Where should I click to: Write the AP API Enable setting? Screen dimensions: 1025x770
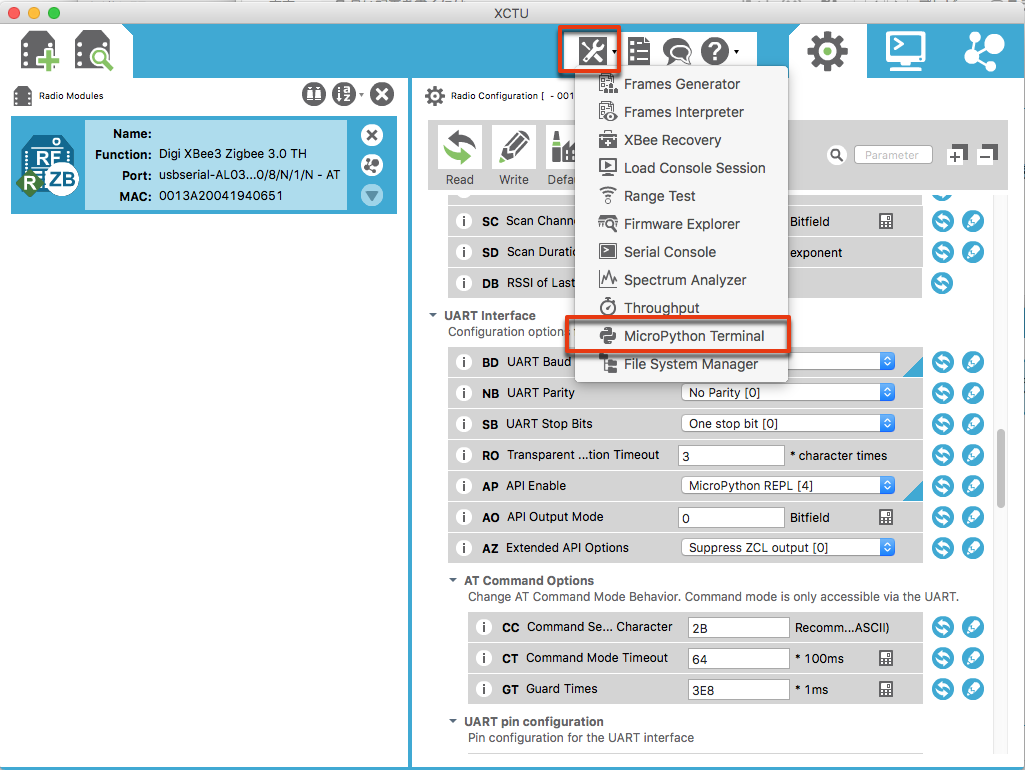tap(973, 486)
